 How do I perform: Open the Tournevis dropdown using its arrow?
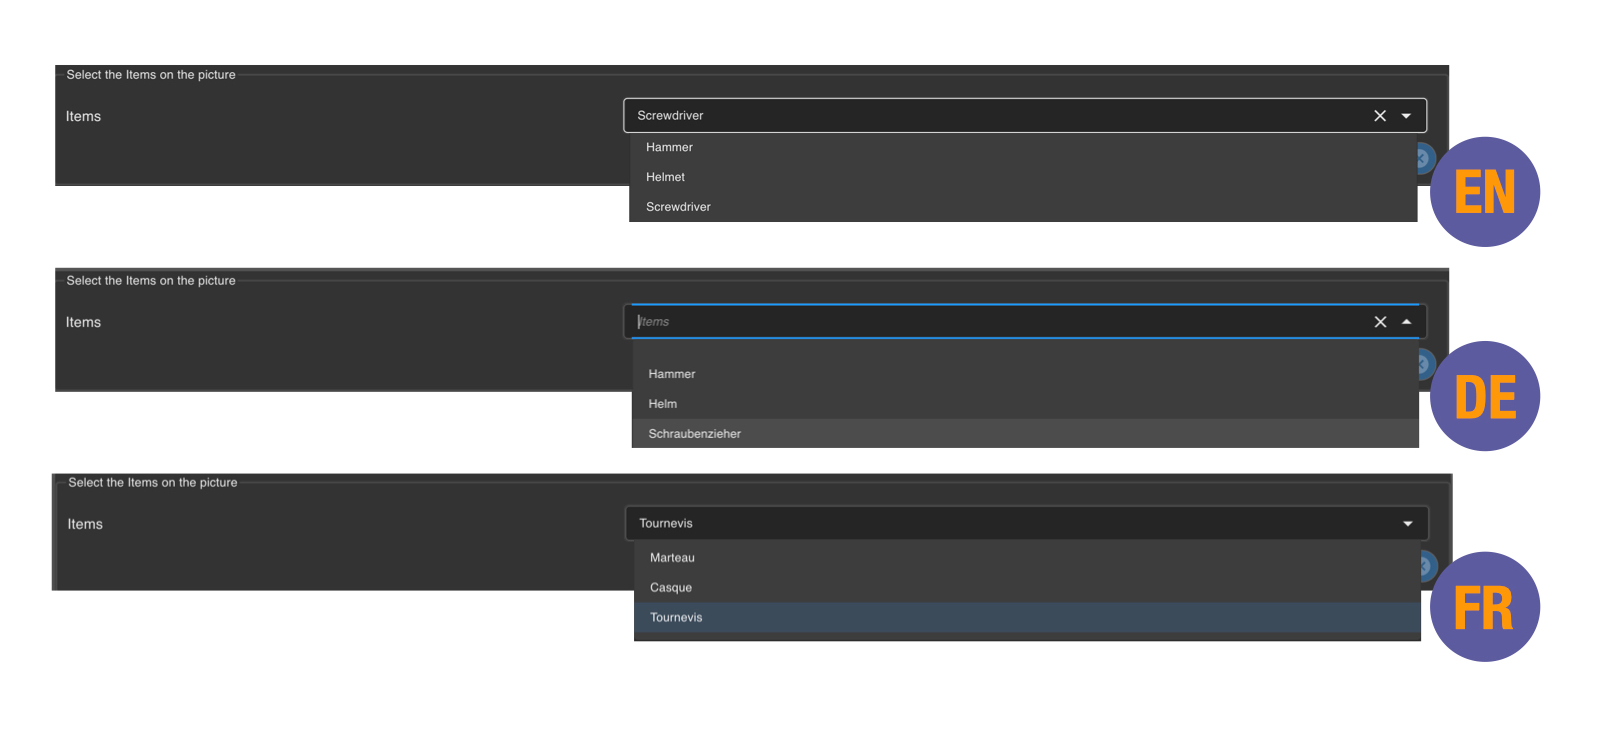(1407, 524)
